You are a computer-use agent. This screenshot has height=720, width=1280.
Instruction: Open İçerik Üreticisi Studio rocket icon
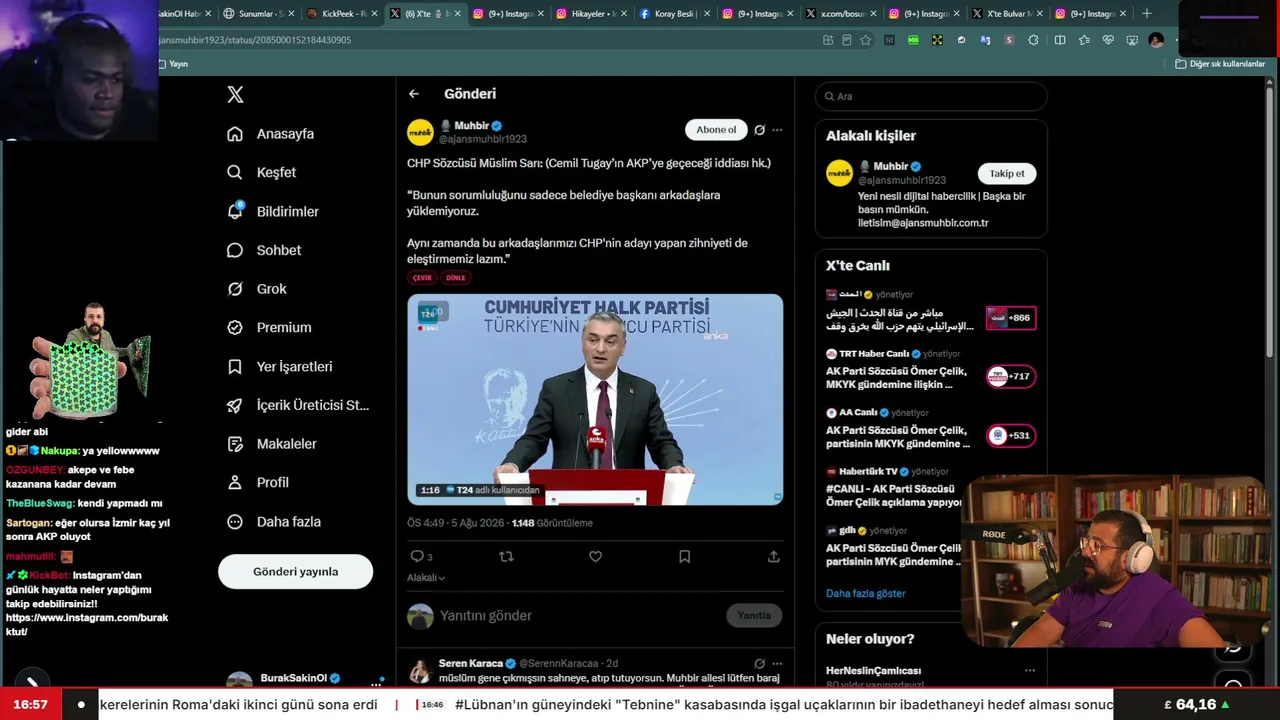(235, 405)
